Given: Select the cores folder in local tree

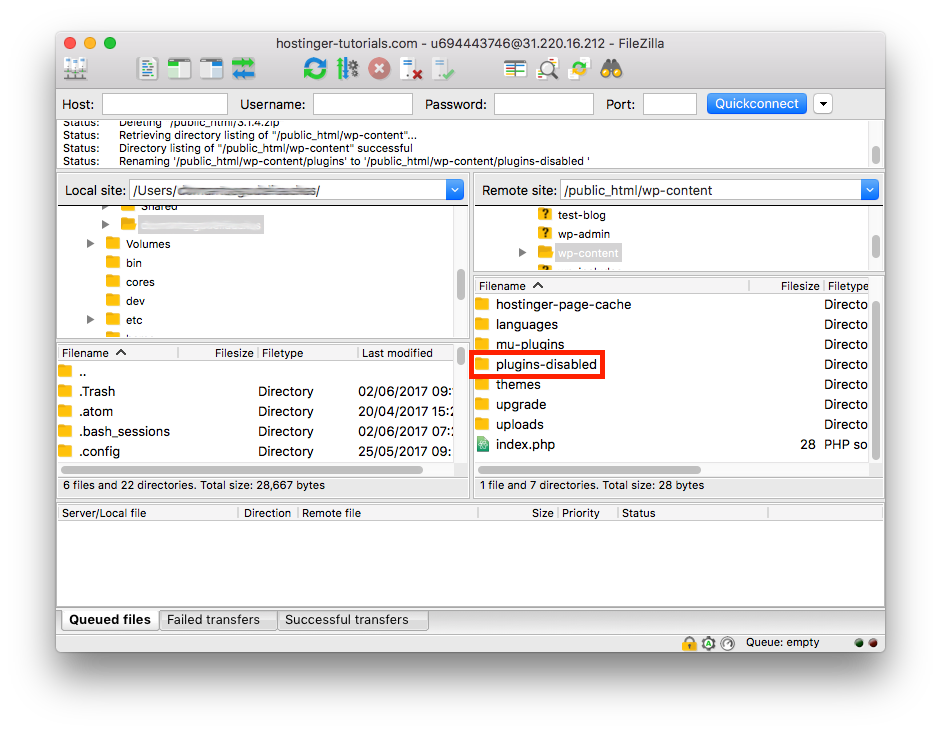Looking at the screenshot, I should [140, 281].
